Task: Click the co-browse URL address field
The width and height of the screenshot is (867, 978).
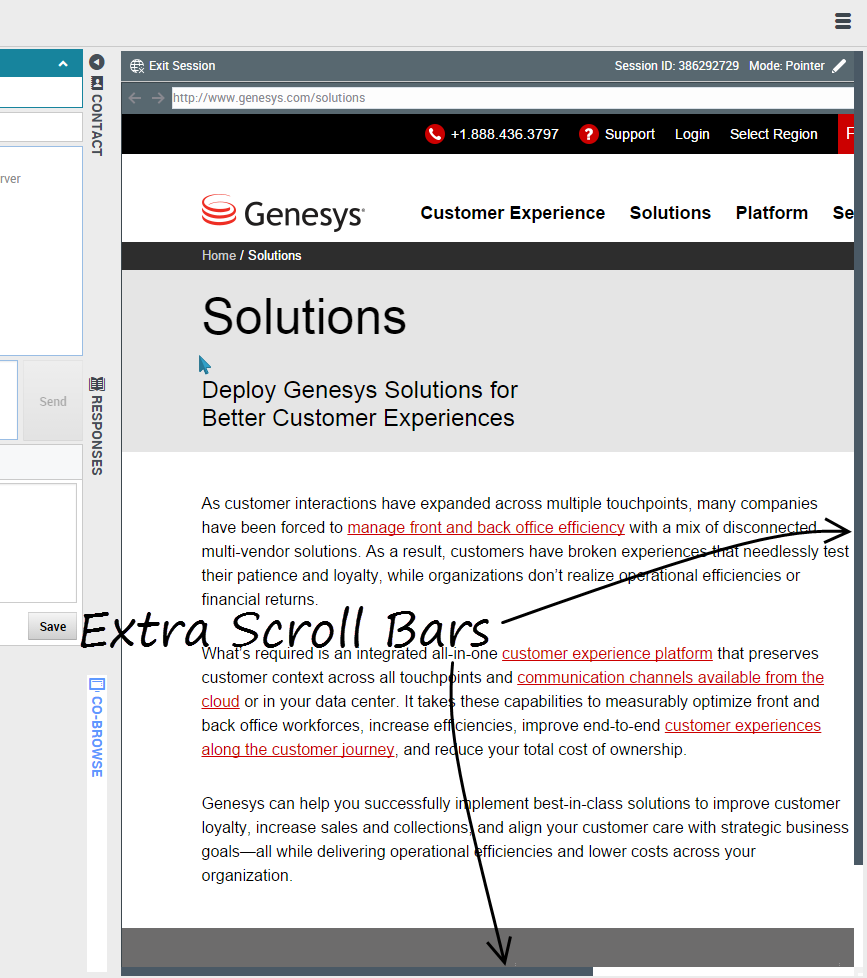Action: 513,98
